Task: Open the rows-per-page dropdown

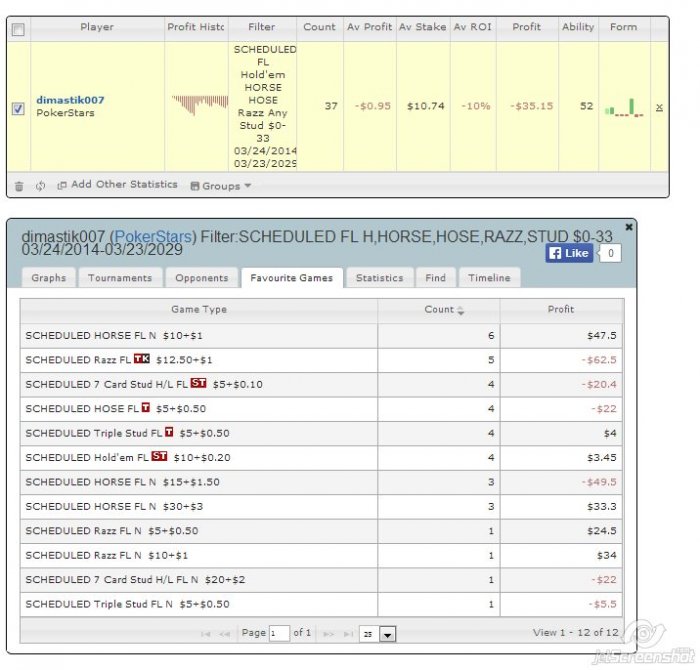Action: pyautogui.click(x=377, y=634)
